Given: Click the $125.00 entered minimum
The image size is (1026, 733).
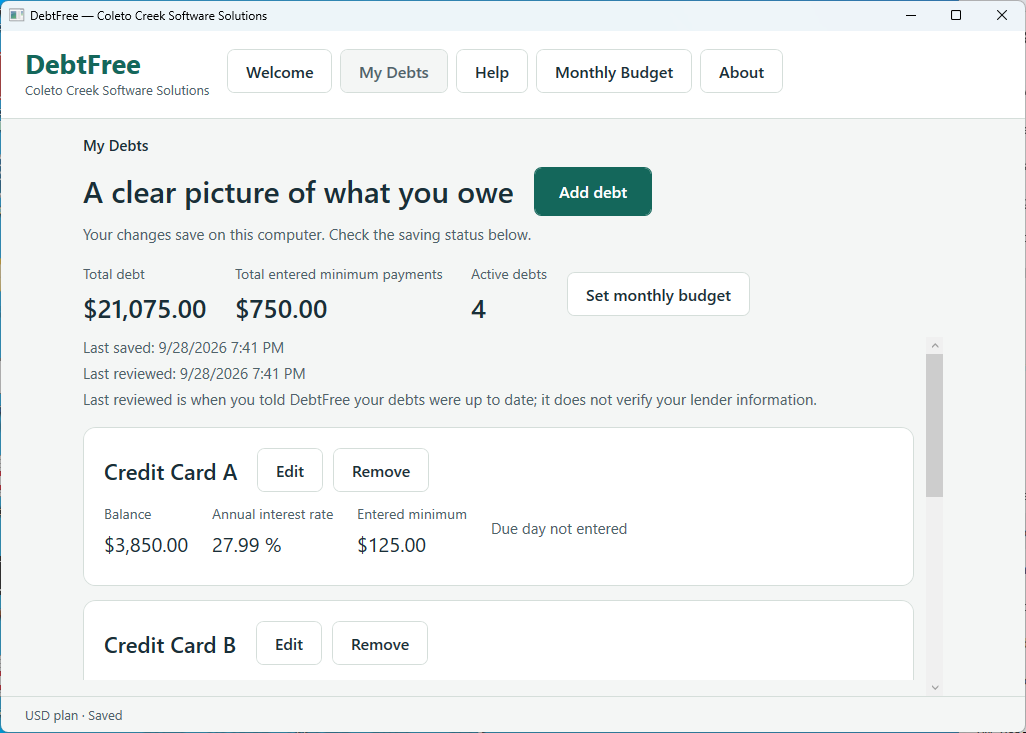Looking at the screenshot, I should coord(391,545).
